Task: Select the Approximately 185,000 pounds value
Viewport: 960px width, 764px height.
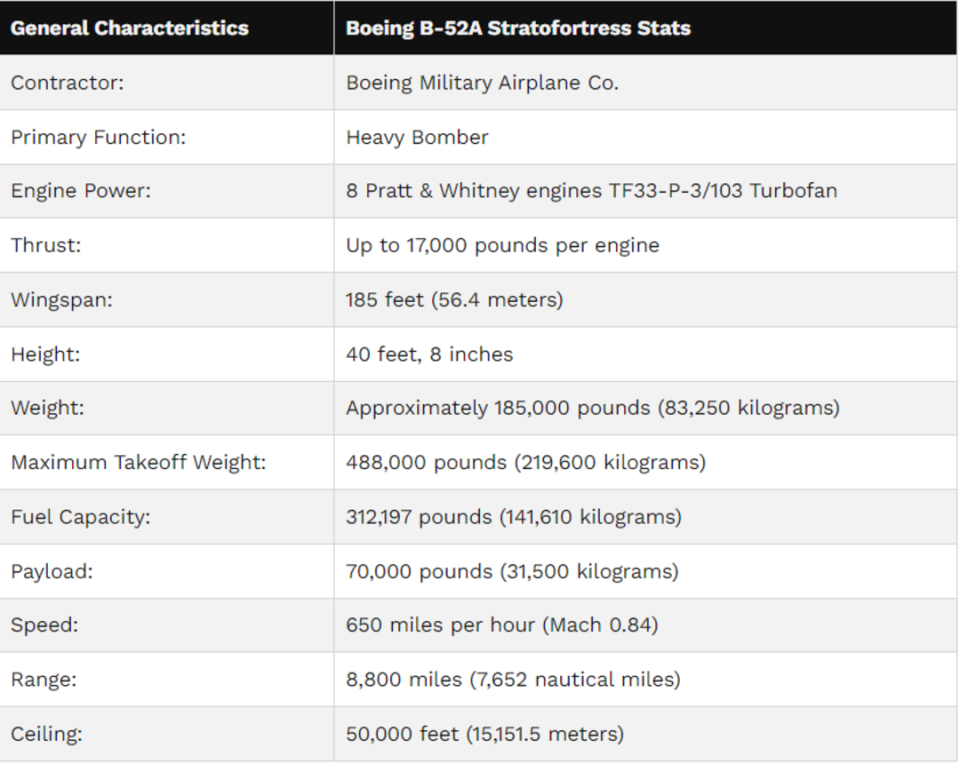Action: [x=592, y=408]
